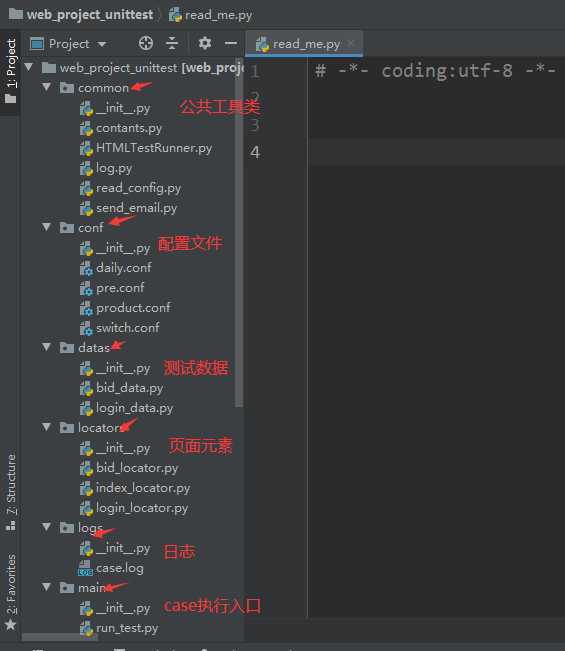Select the case.log file icon

pos(86,568)
